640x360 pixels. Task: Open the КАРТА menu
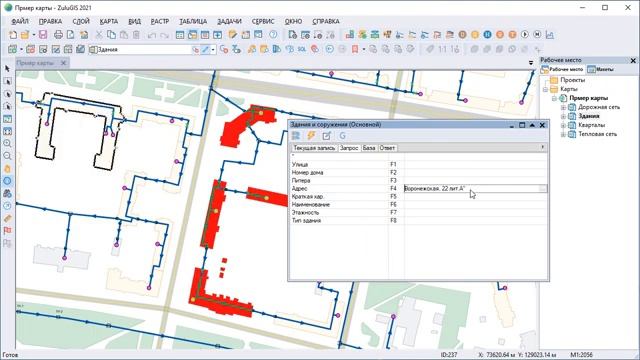109,21
